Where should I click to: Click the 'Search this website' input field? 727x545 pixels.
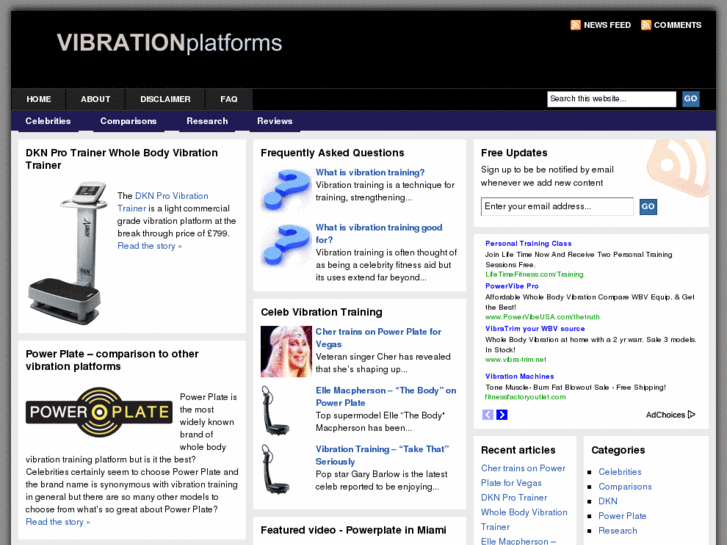pos(611,99)
